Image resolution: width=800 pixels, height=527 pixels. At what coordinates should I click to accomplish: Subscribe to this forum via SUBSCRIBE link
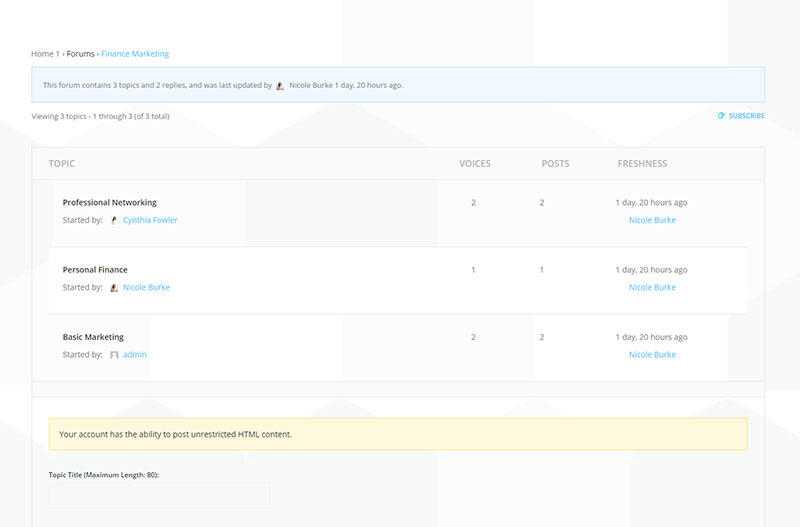[746, 116]
